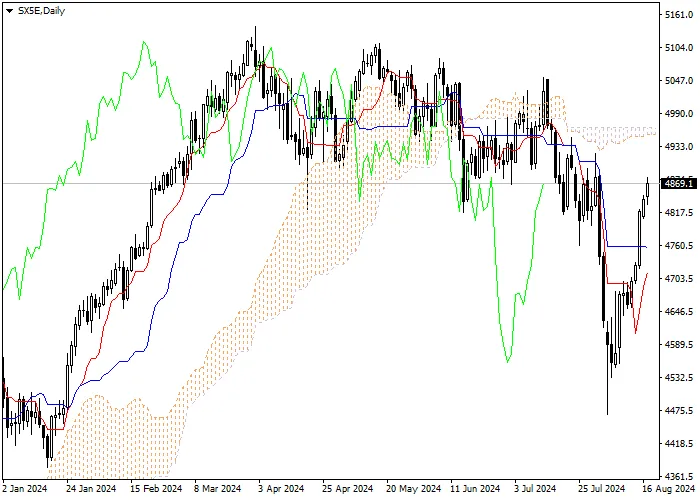Click the 4990.0 price axis label
The width and height of the screenshot is (700, 500).
pos(679,114)
